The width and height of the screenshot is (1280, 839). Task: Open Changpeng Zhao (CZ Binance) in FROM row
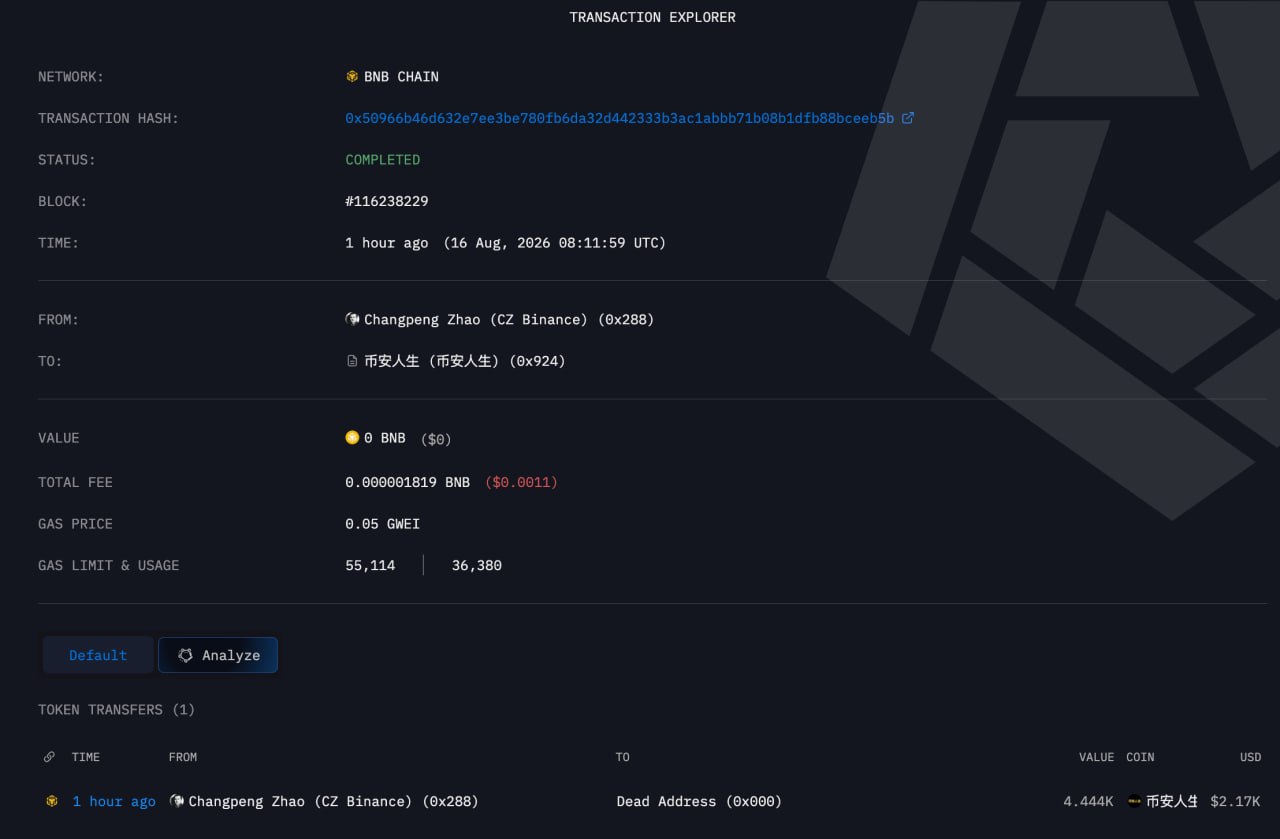(509, 319)
